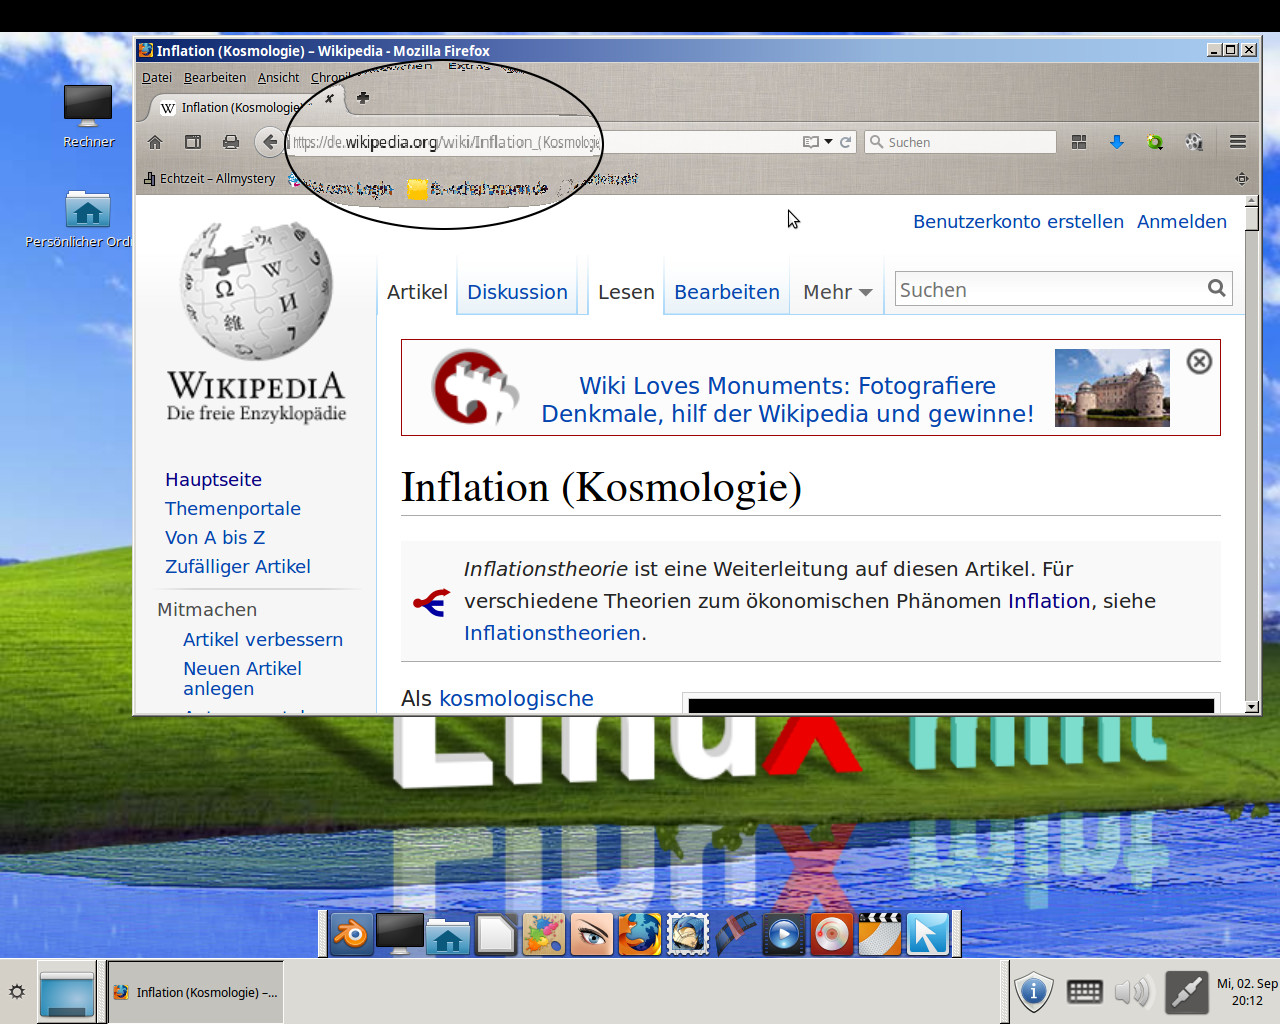Viewport: 1280px width, 1024px height.
Task: Focus the Wikipedia Suchen input field
Action: click(1050, 289)
